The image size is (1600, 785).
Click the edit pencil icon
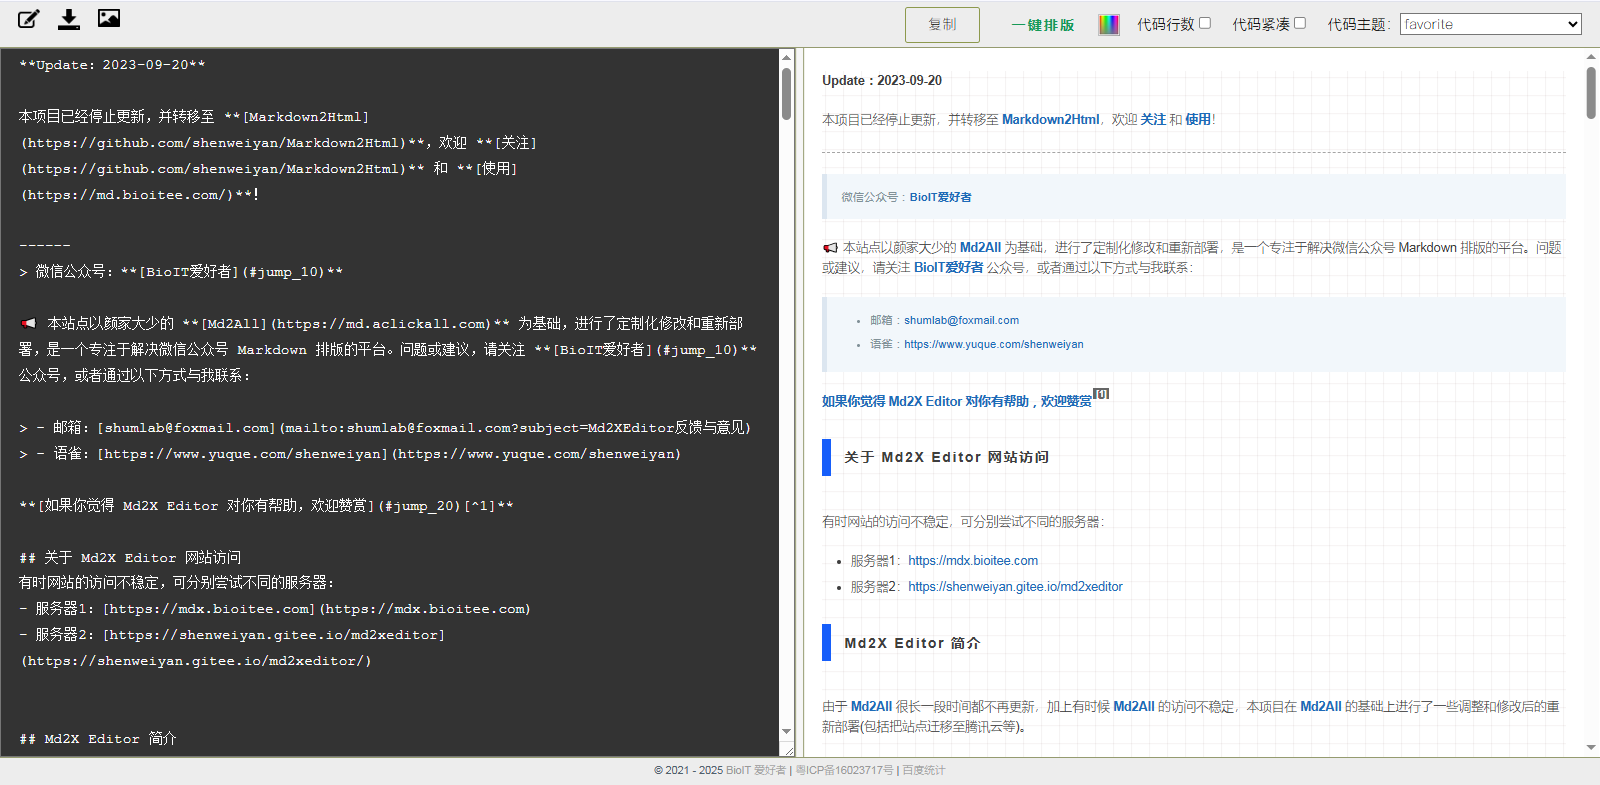29,19
